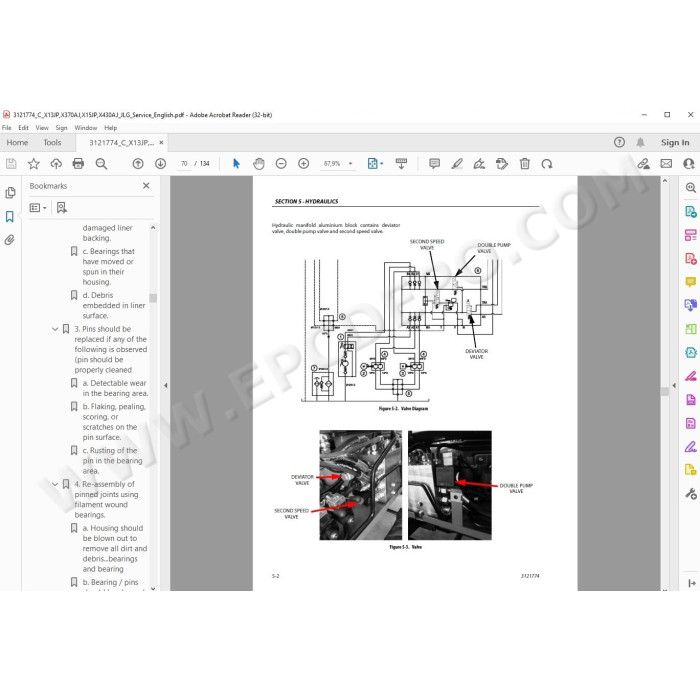Rotate the page view clockwise

[547, 164]
